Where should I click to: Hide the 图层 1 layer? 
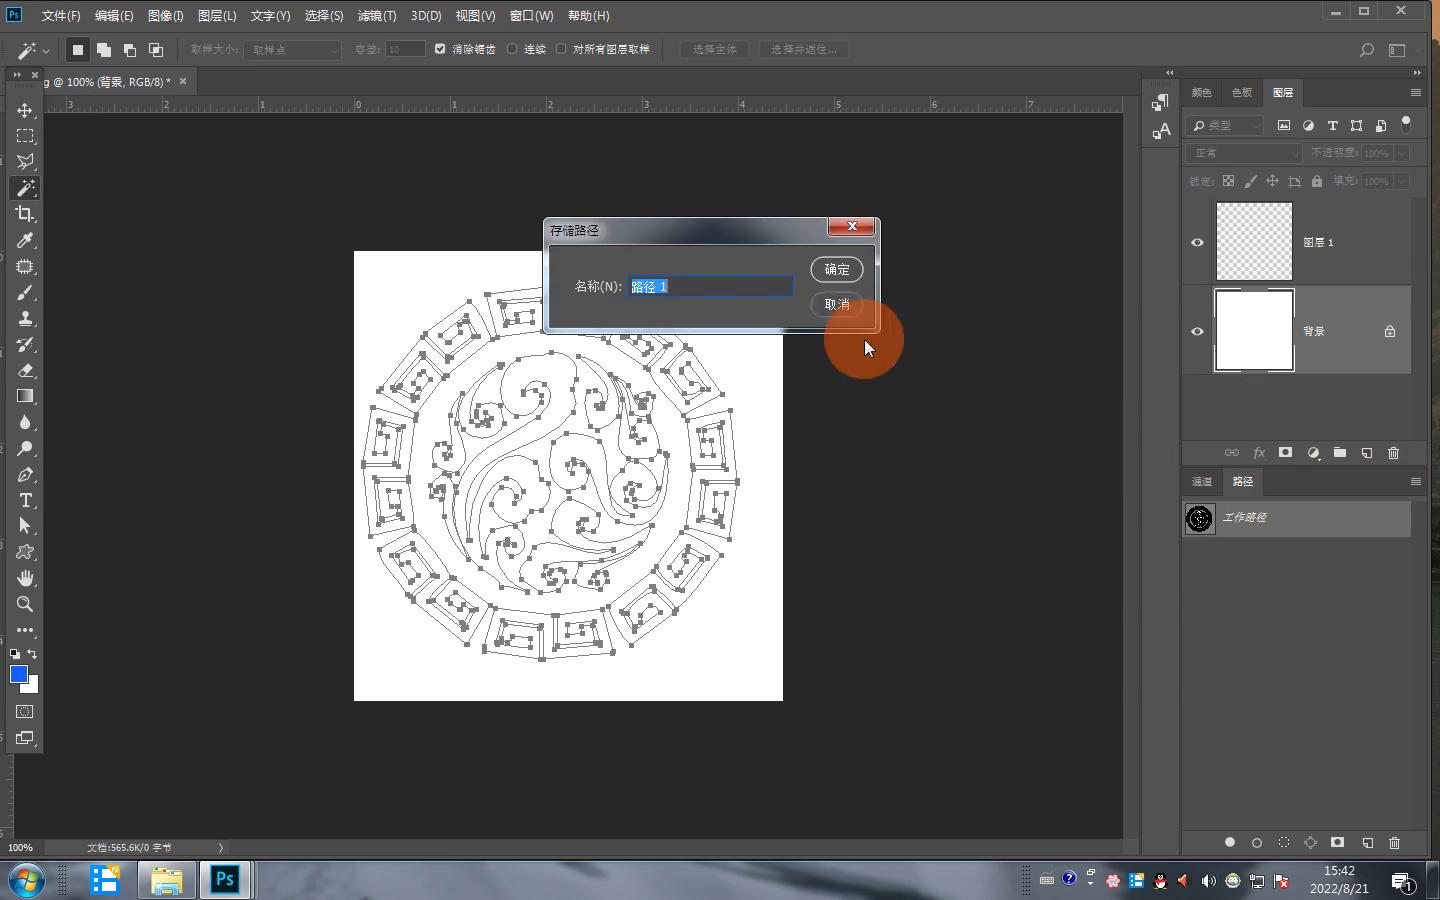point(1197,242)
